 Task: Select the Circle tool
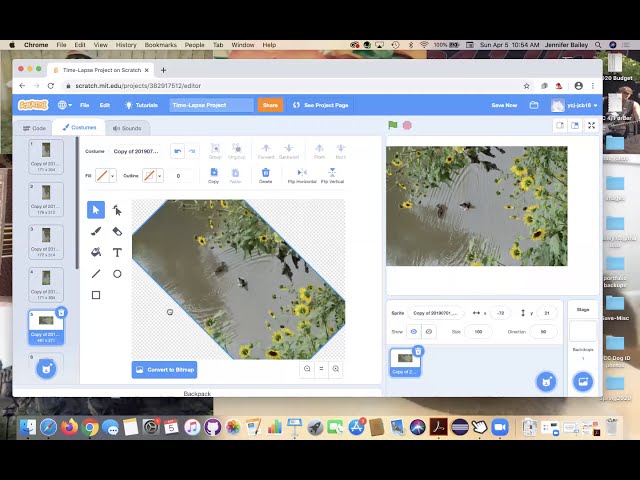[x=117, y=274]
